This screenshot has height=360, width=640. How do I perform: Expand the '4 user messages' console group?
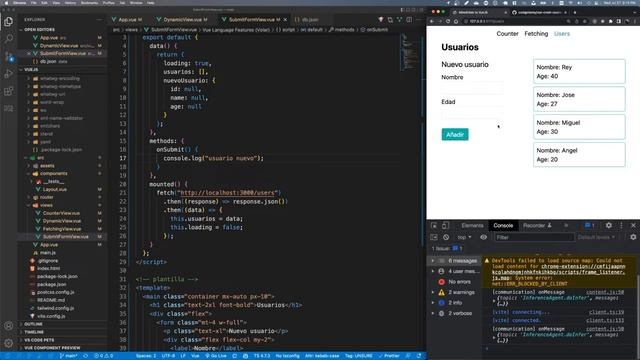pos(456,271)
